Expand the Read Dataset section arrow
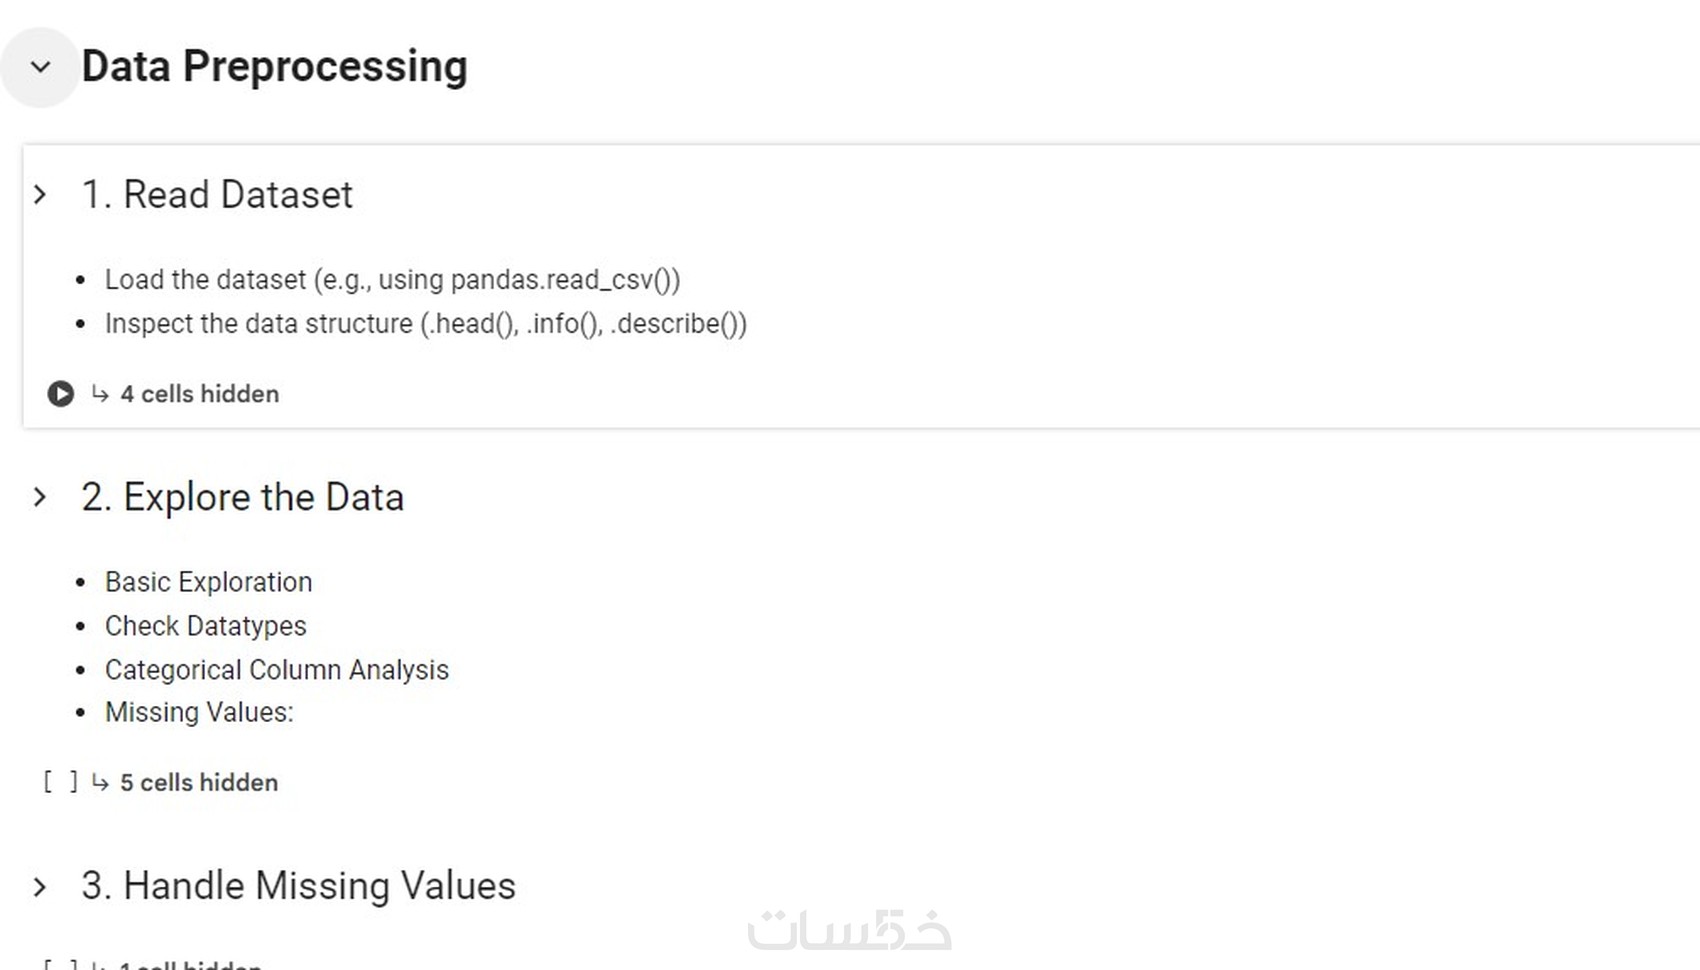Image resolution: width=1700 pixels, height=970 pixels. tap(40, 195)
